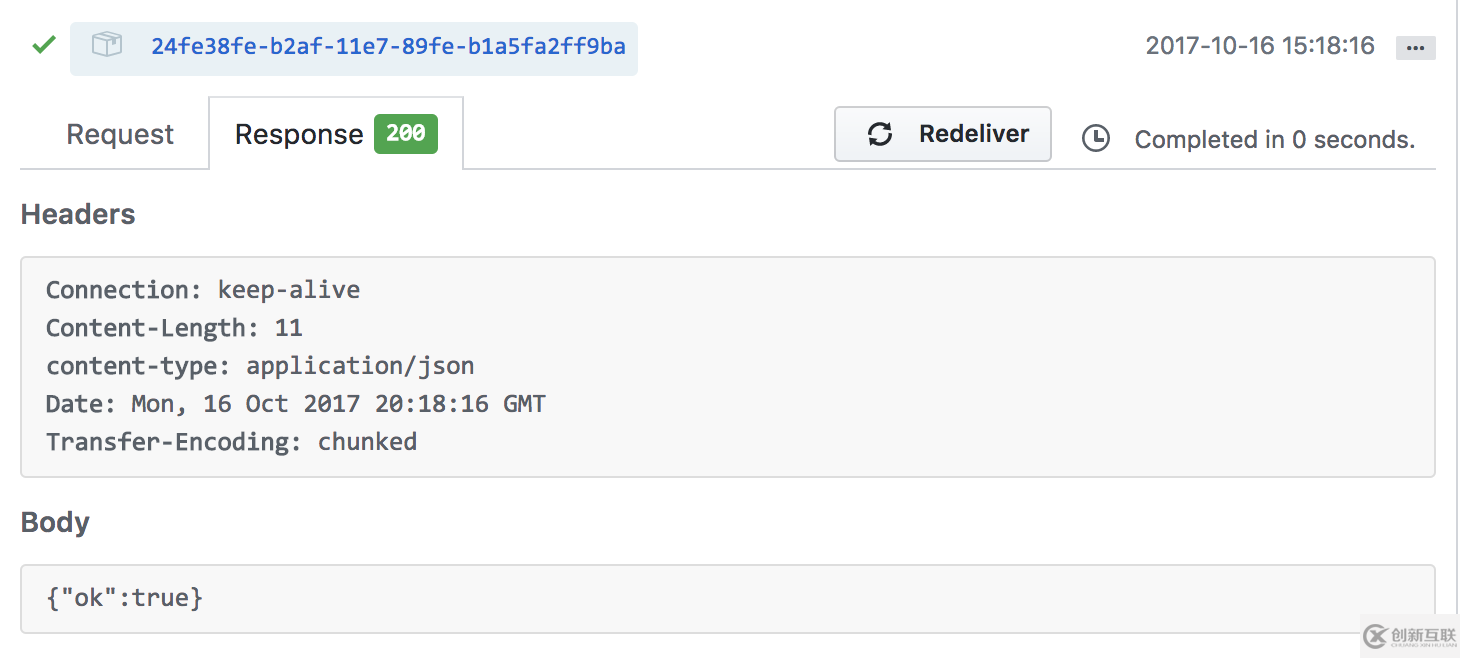Viewport: 1460px width, 658px height.
Task: Click the green 200 status badge
Action: pos(405,134)
